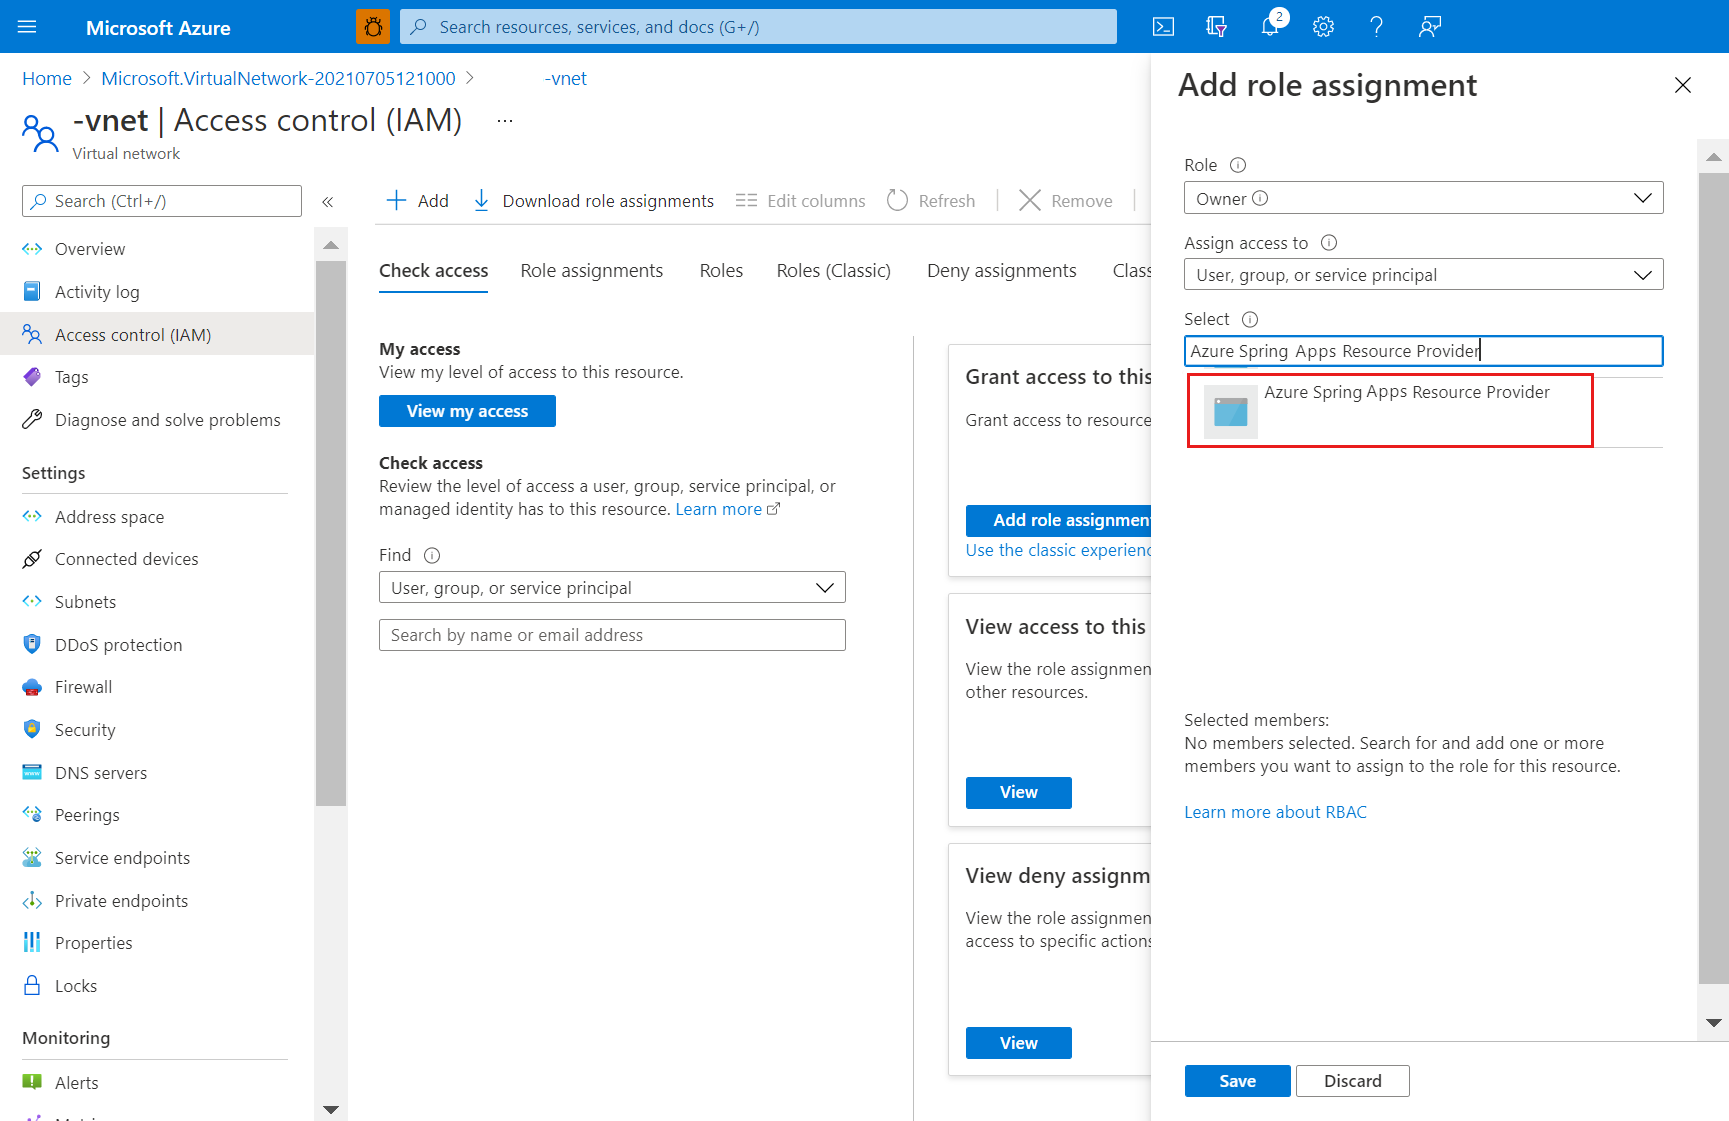
Task: Collapse the left navigation menu
Action: click(327, 202)
